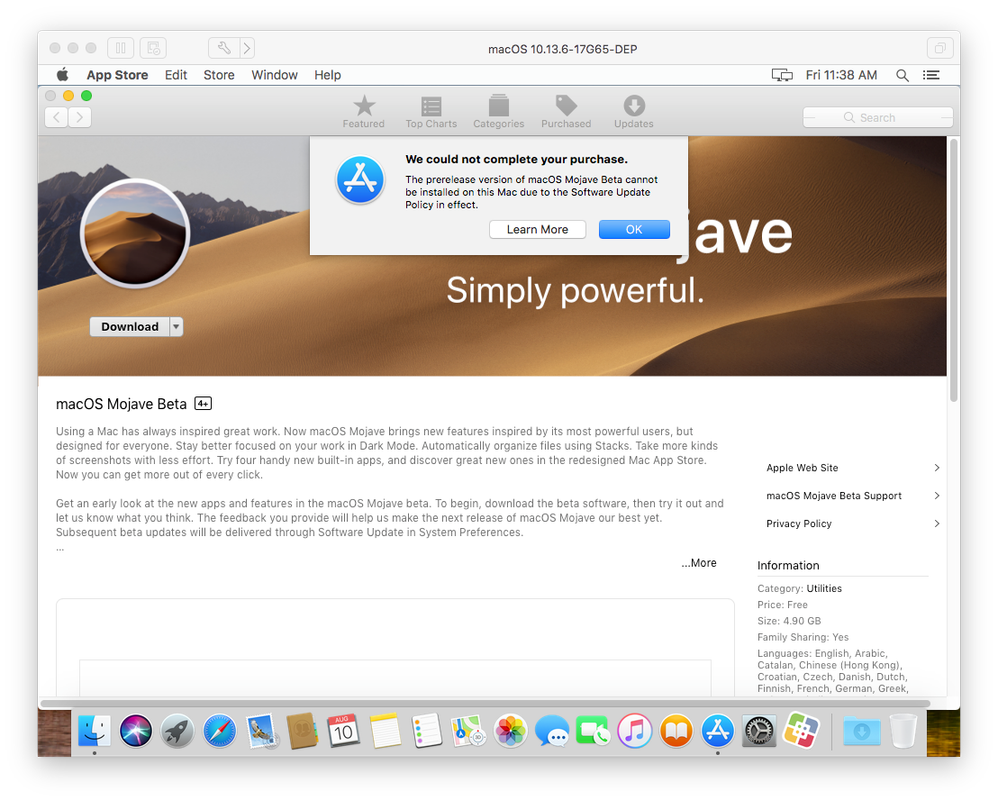Click the 4+ age rating badge

coord(203,404)
